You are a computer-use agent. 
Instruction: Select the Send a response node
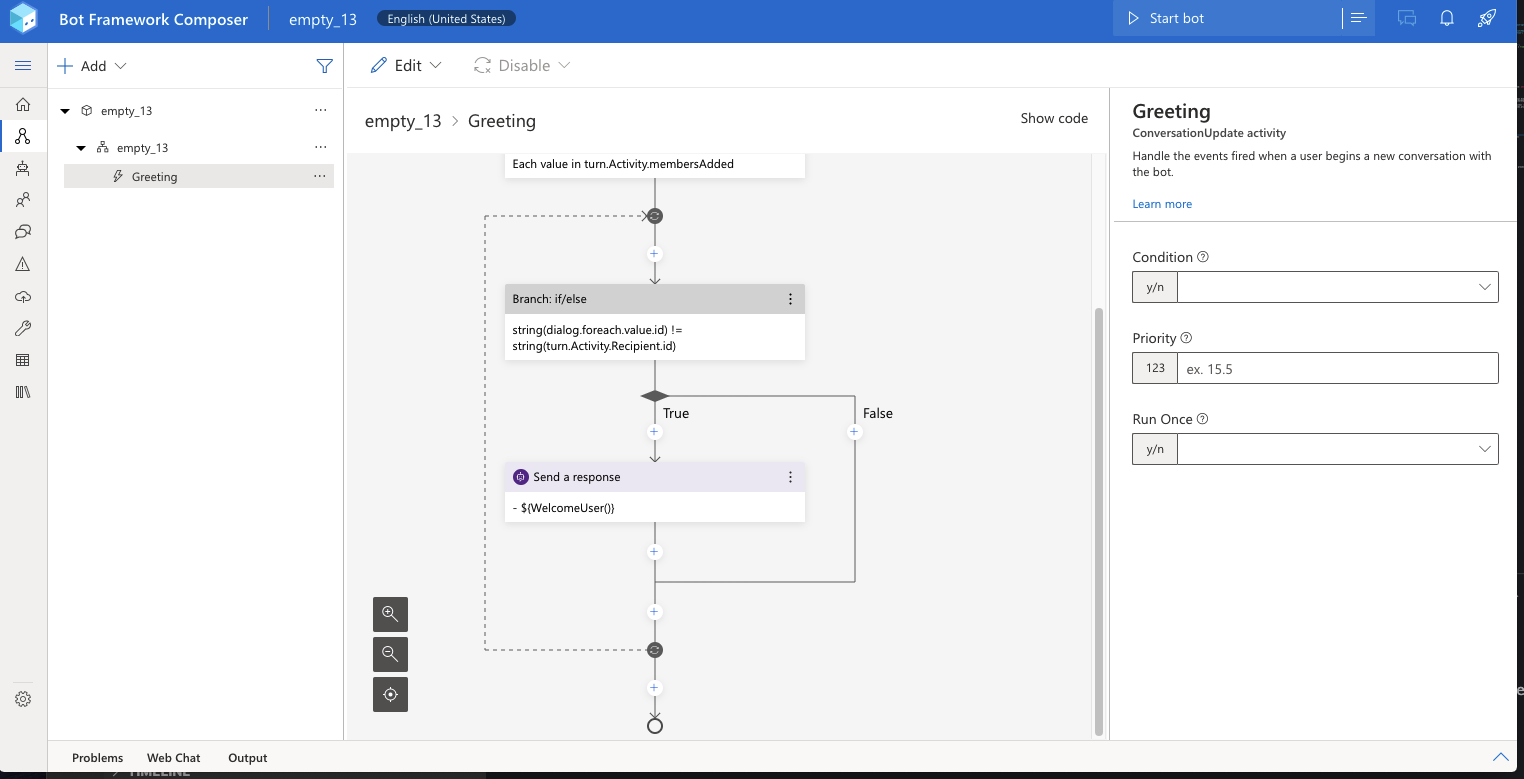(x=654, y=491)
